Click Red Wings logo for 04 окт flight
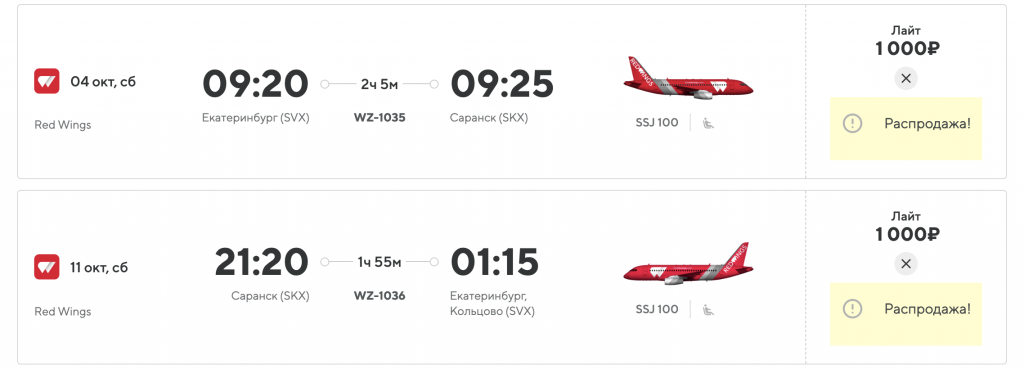 click(46, 82)
